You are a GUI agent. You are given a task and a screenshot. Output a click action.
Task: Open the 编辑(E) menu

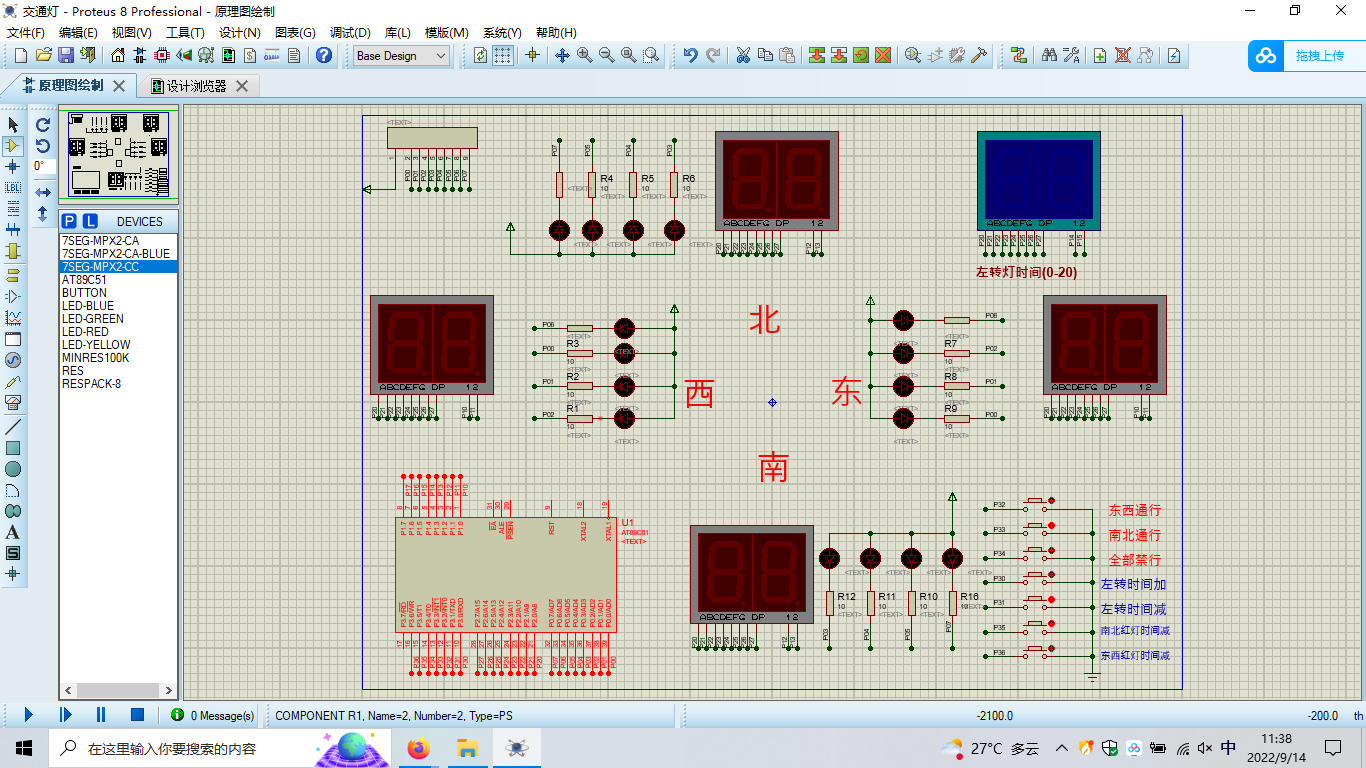click(78, 32)
